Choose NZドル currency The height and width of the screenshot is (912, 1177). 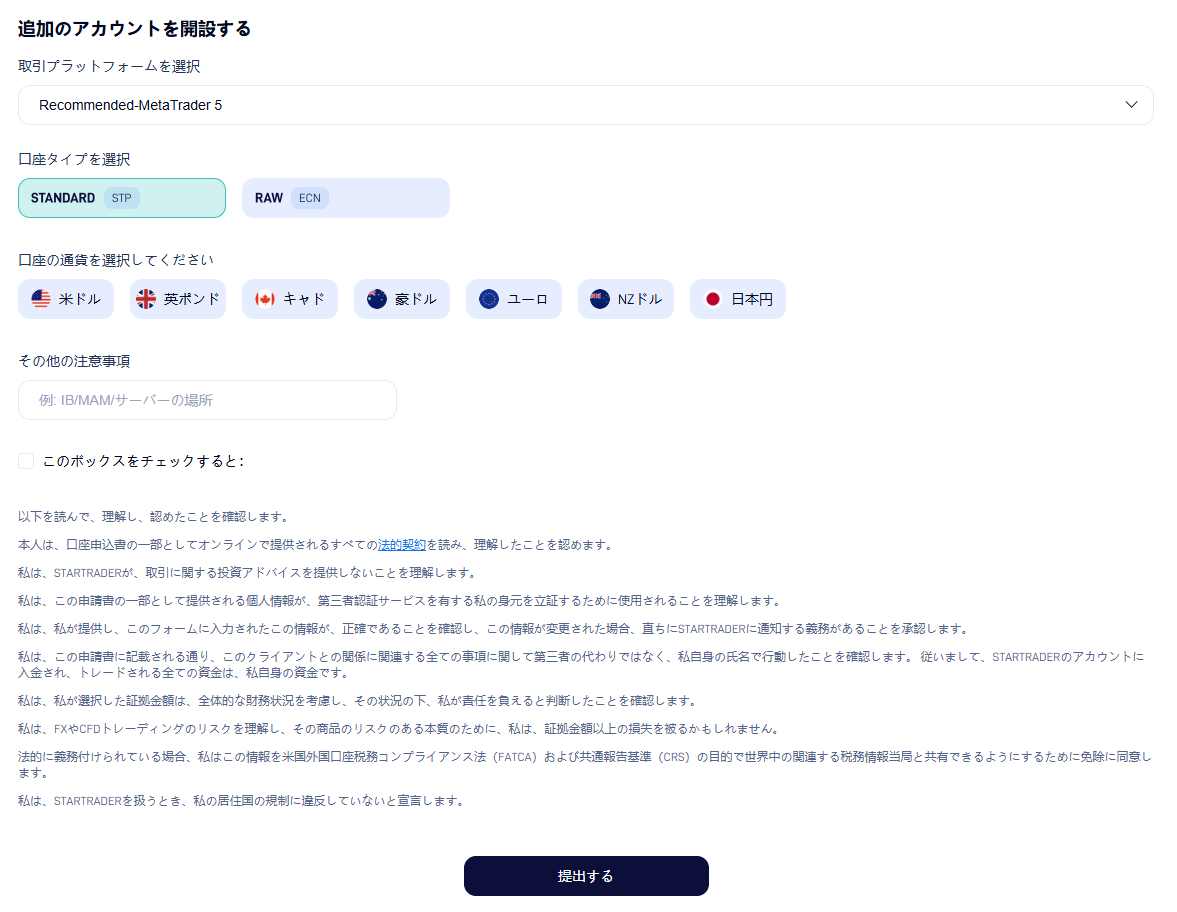[x=626, y=299]
